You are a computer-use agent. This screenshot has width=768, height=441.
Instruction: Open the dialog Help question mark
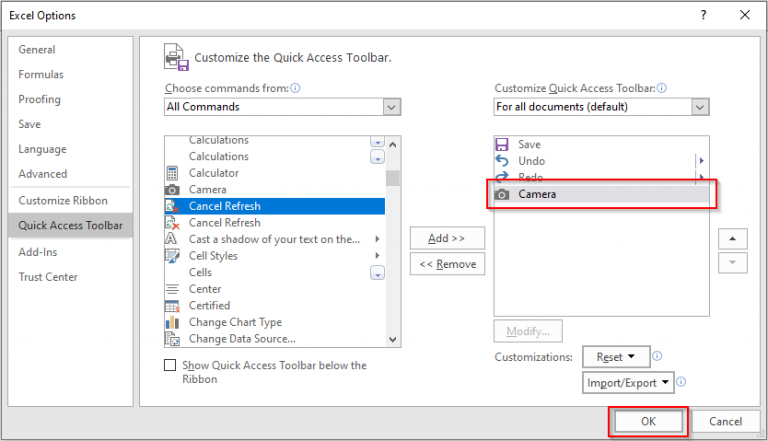point(703,15)
